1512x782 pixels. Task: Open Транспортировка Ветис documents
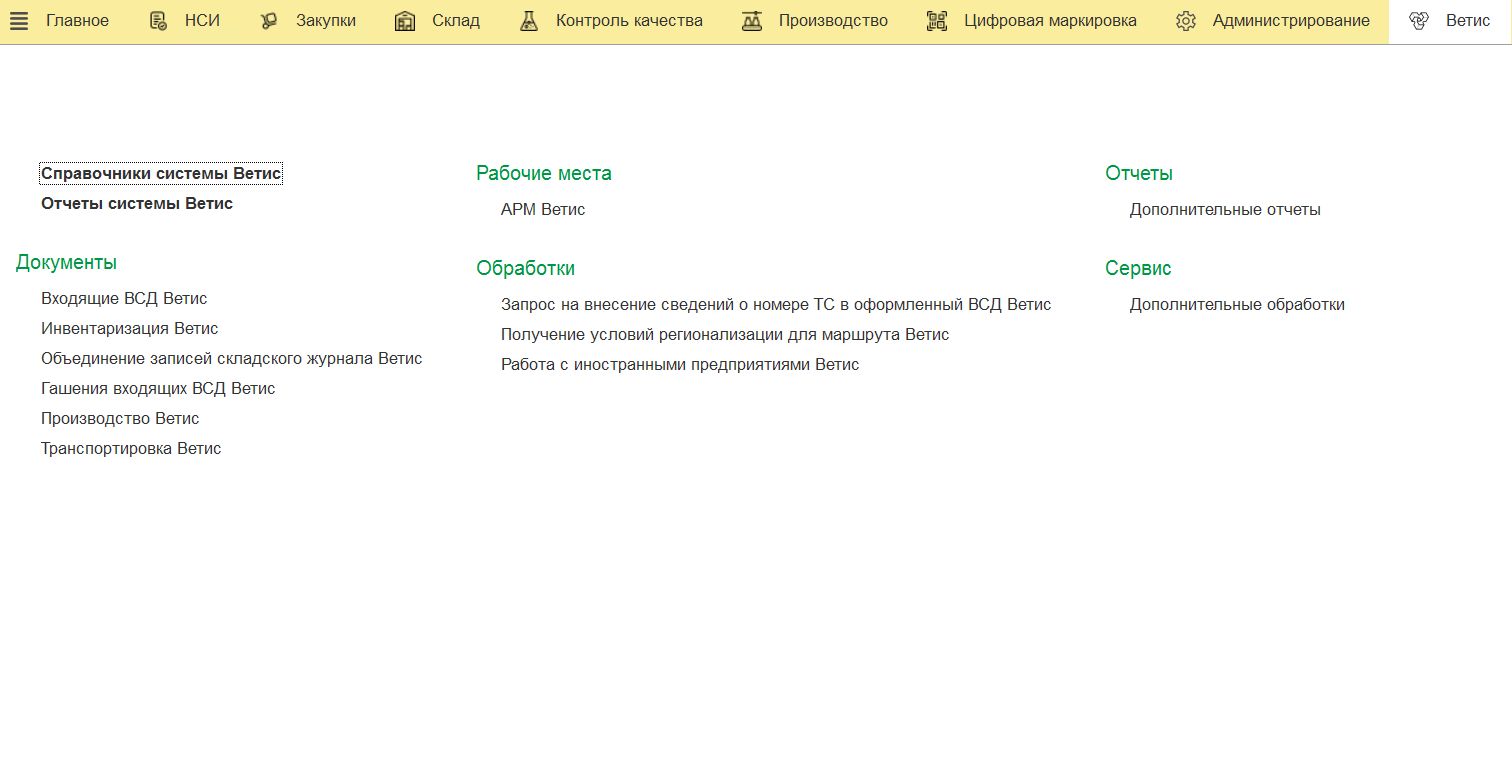(131, 449)
